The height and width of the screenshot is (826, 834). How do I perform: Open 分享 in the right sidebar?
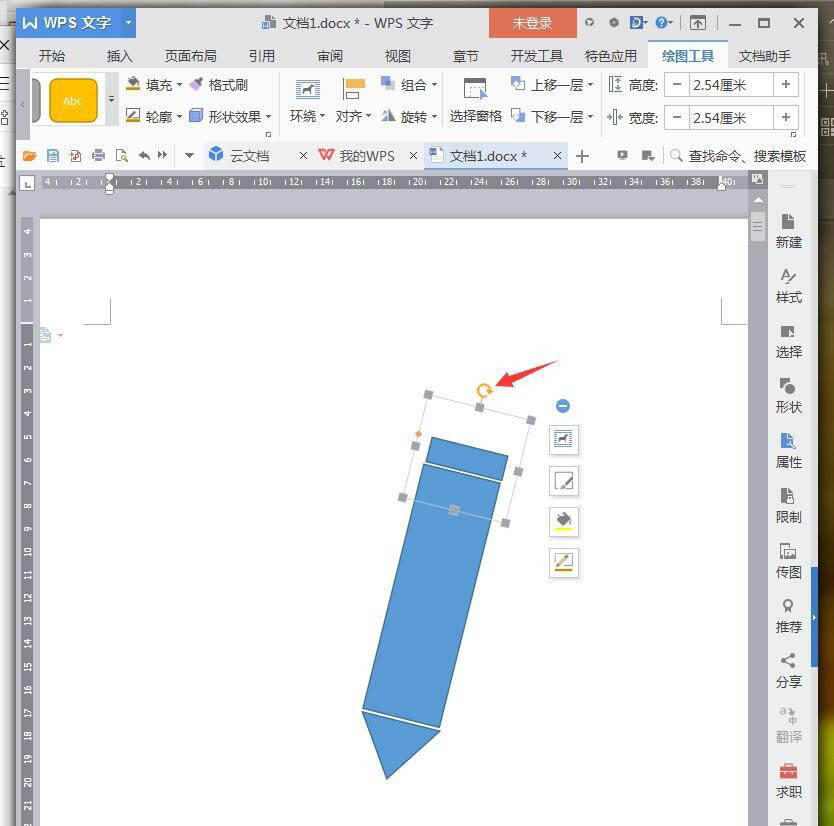tap(788, 670)
